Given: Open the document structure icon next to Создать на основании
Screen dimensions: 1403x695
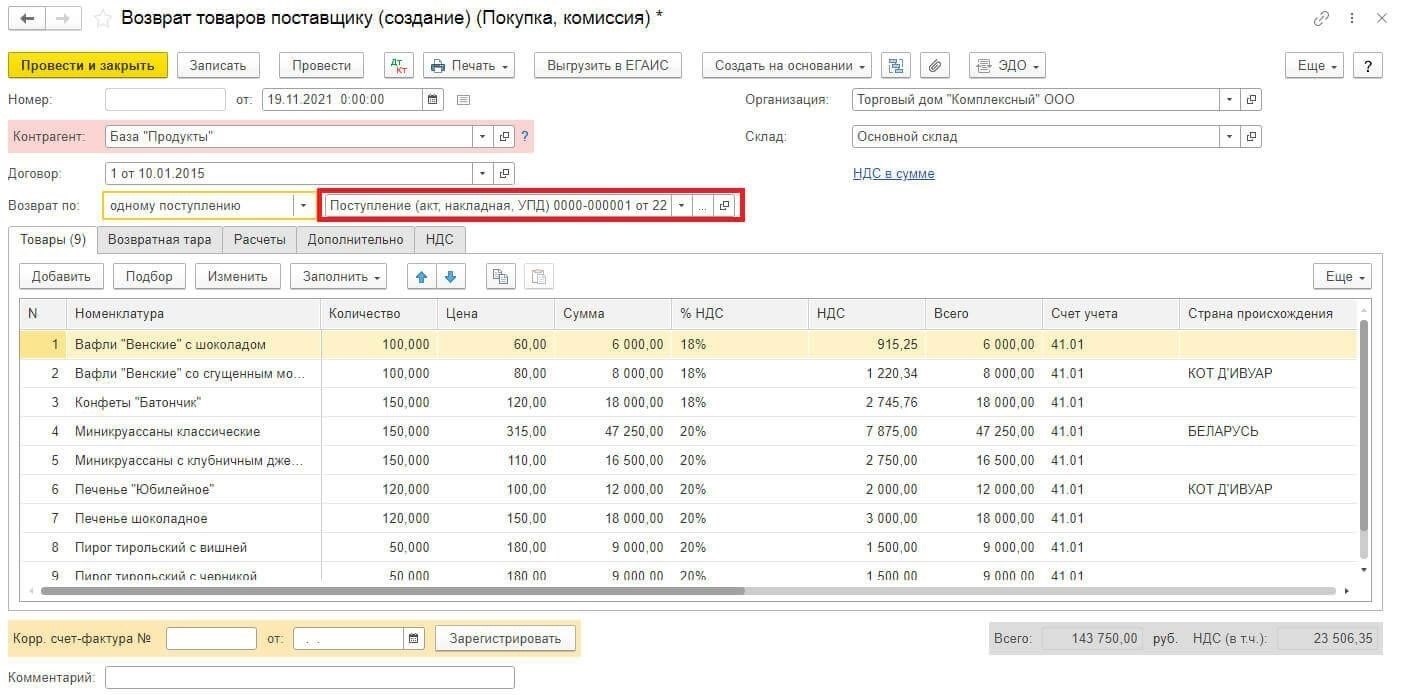Looking at the screenshot, I should click(x=896, y=66).
